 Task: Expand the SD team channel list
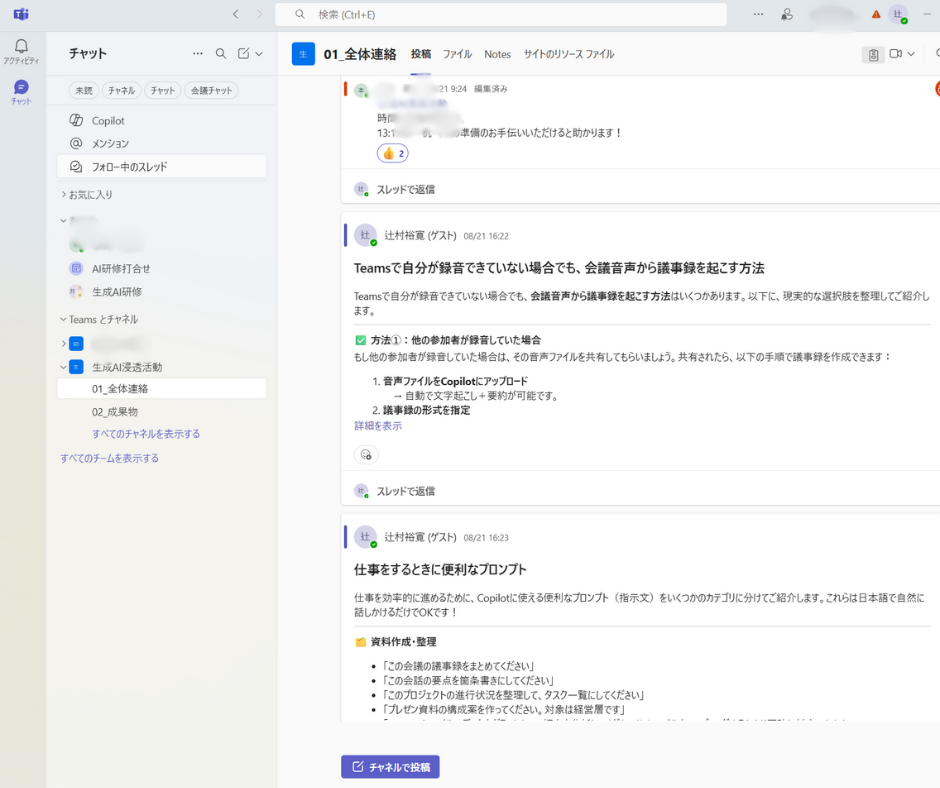point(64,344)
